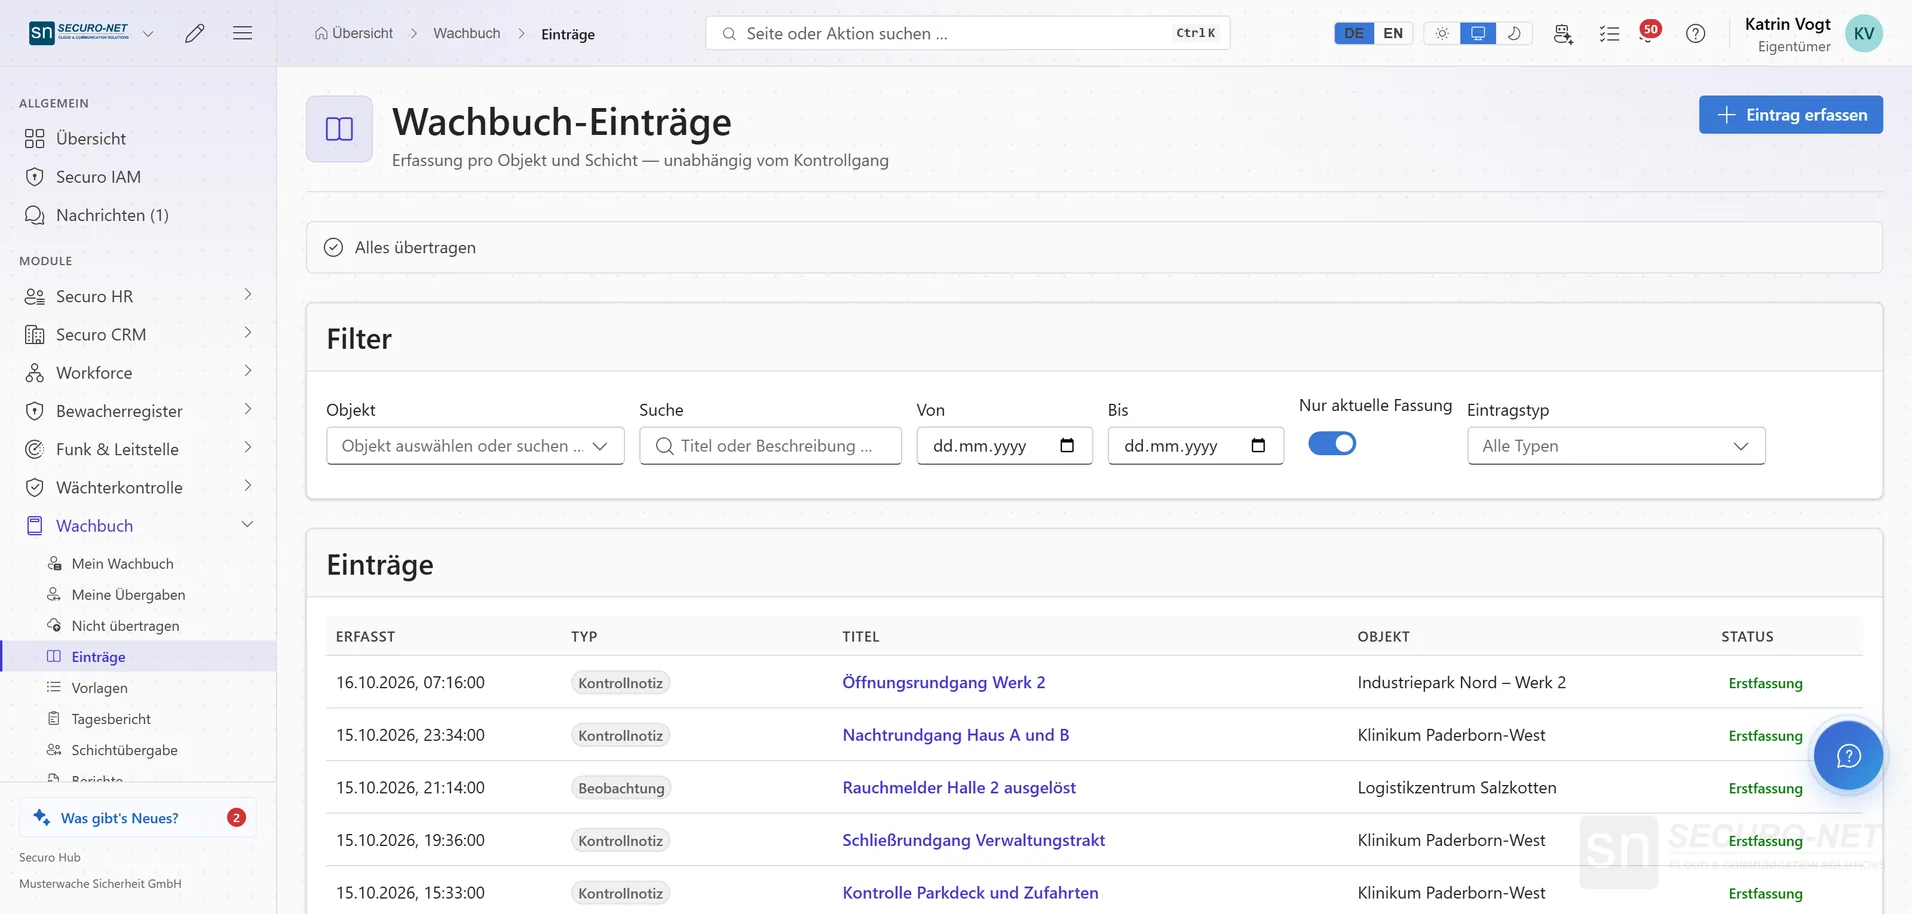Click the Wachbuch breadcrumb
1912x914 pixels.
[x=466, y=33]
